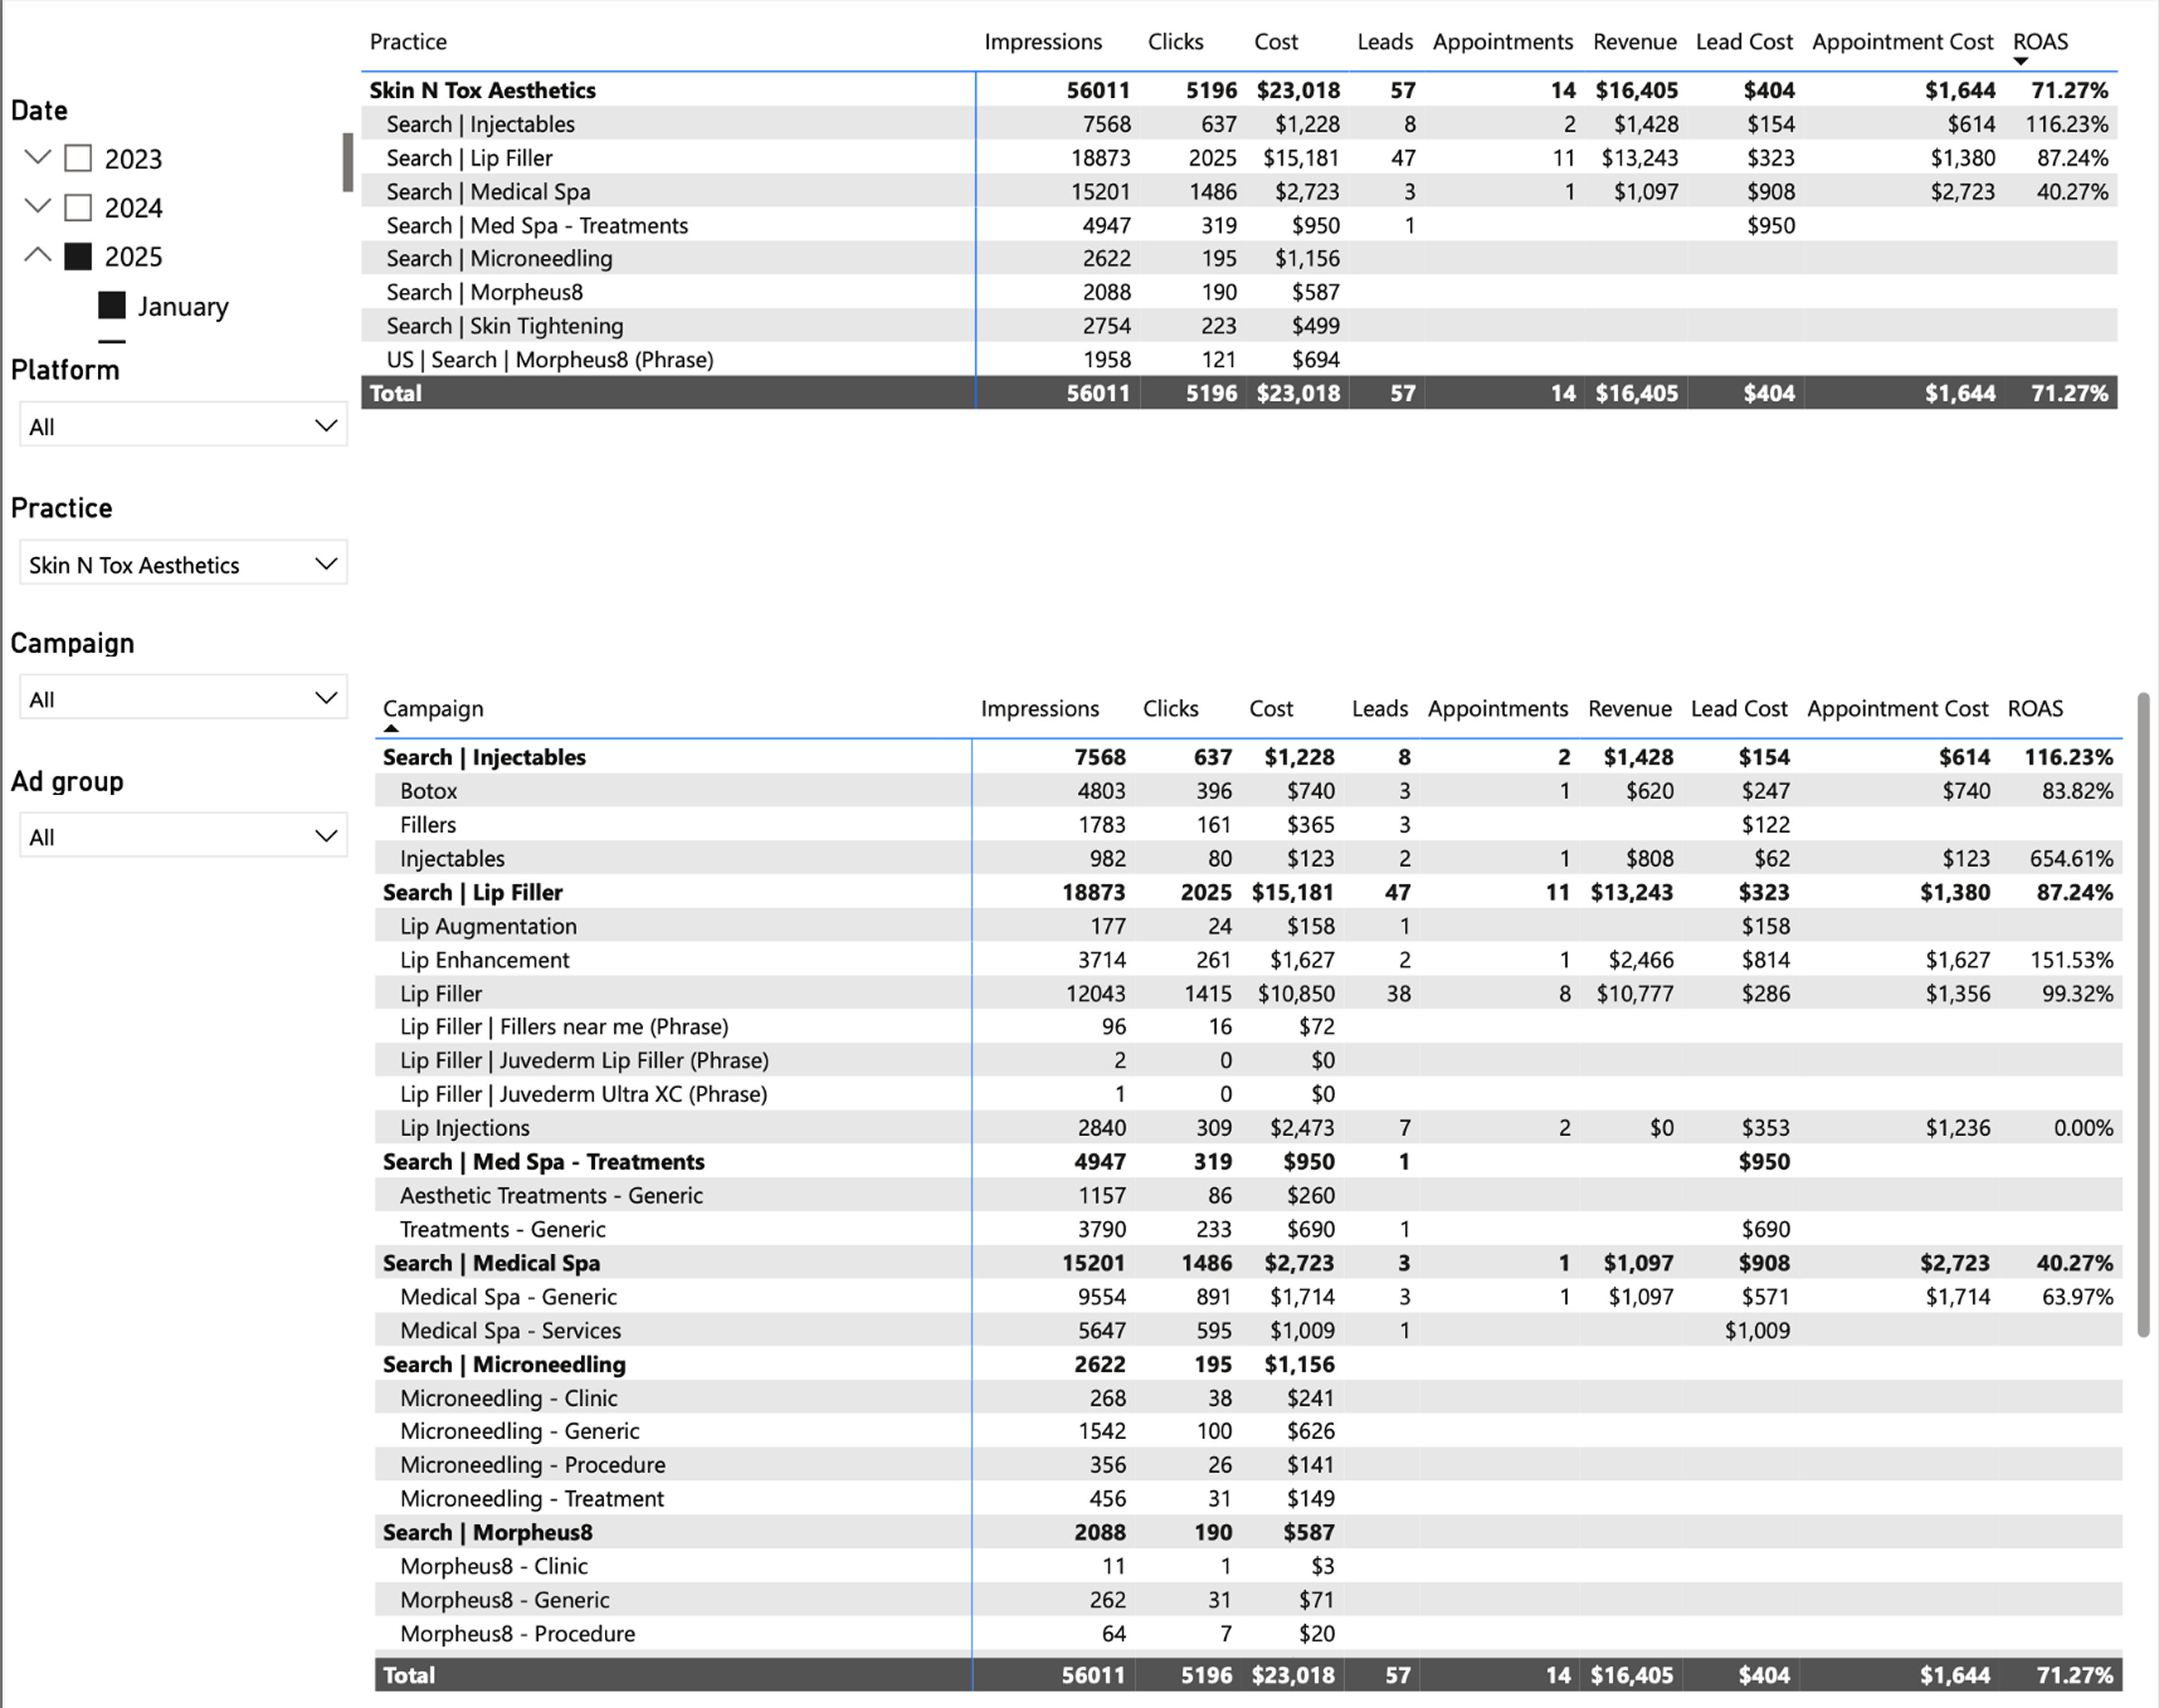
Task: Click the date slicer scrollbar thumb
Action: pyautogui.click(x=348, y=162)
